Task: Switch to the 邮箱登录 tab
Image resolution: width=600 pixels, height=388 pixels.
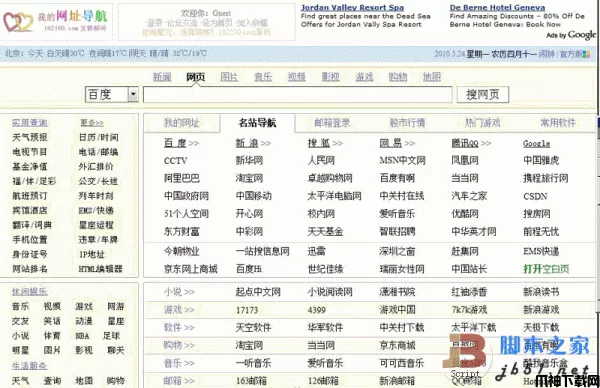Action: click(332, 123)
